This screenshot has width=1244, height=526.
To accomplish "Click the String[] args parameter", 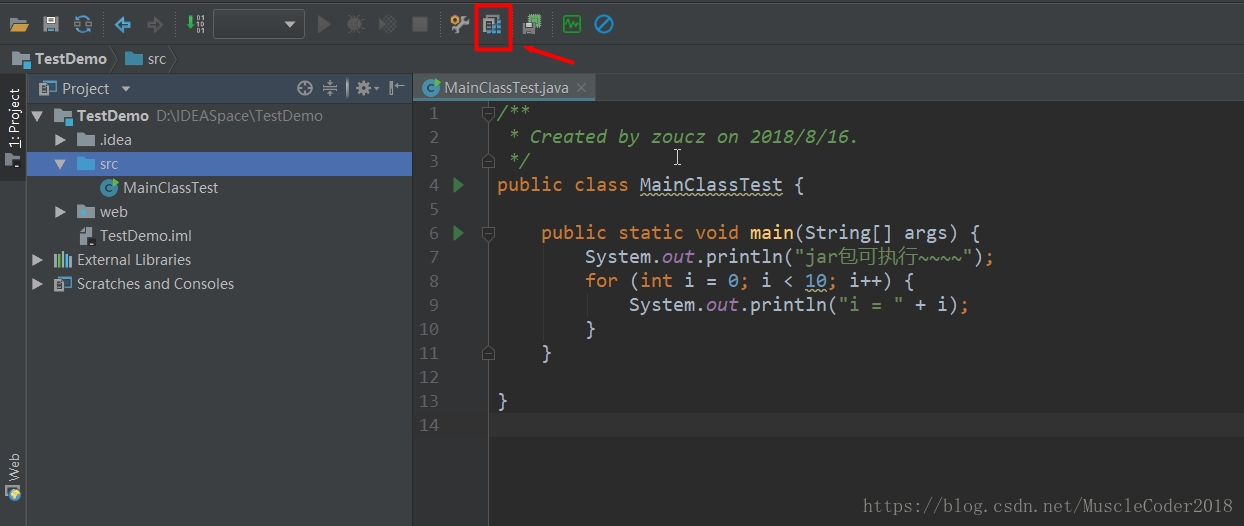I will click(876, 233).
